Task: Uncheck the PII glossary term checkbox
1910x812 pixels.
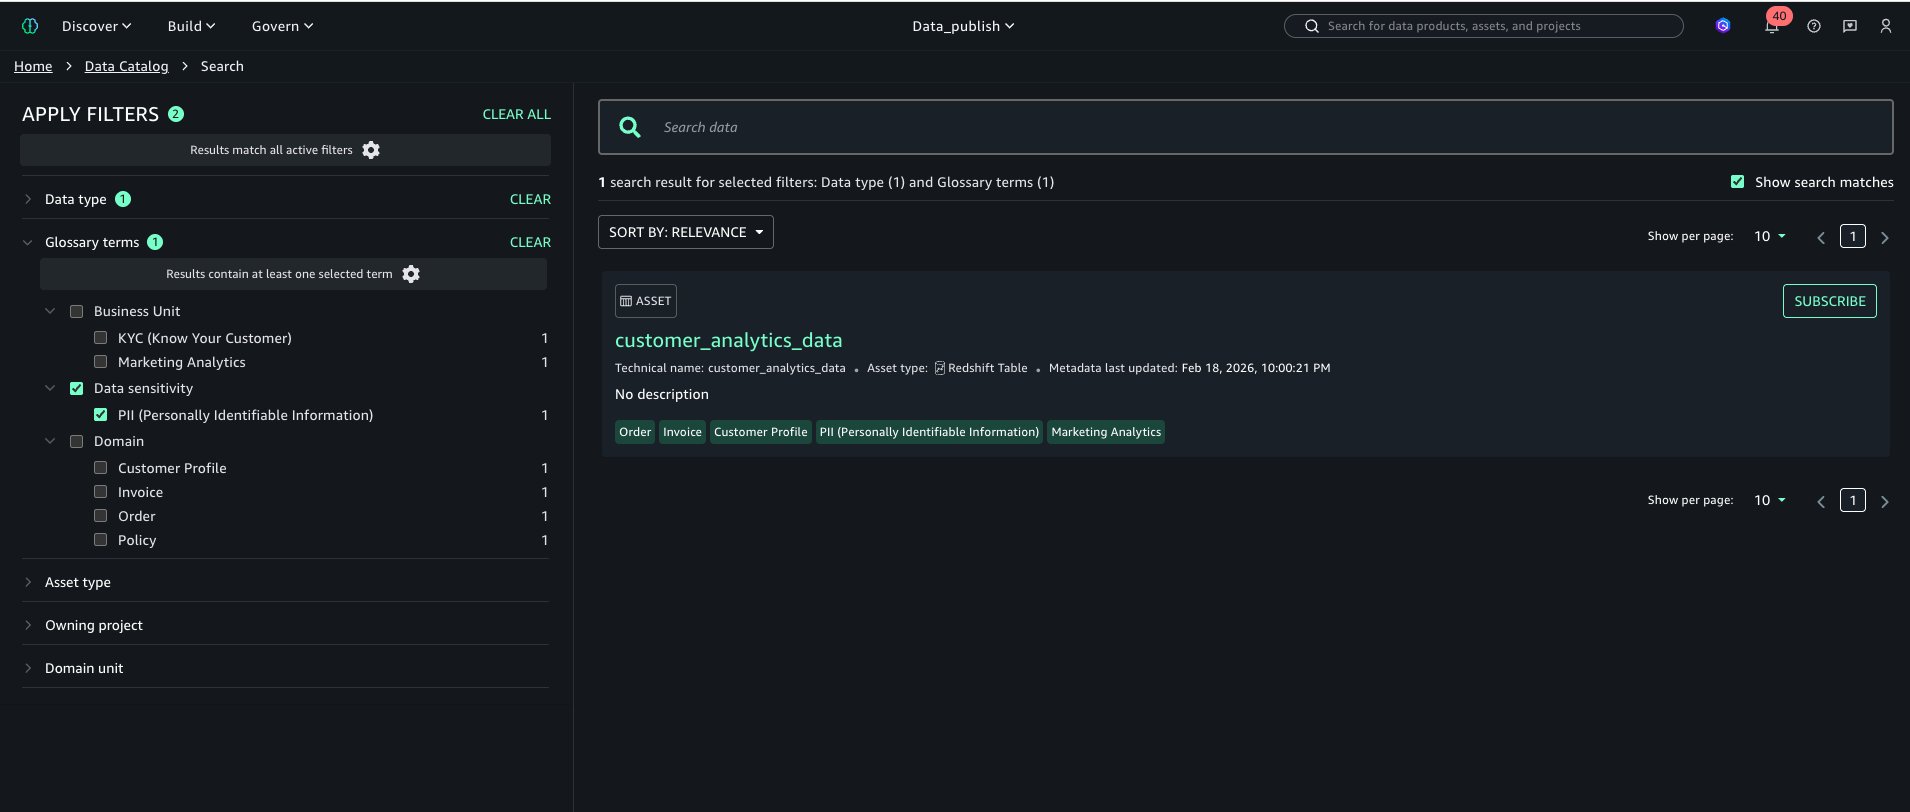Action: [100, 415]
